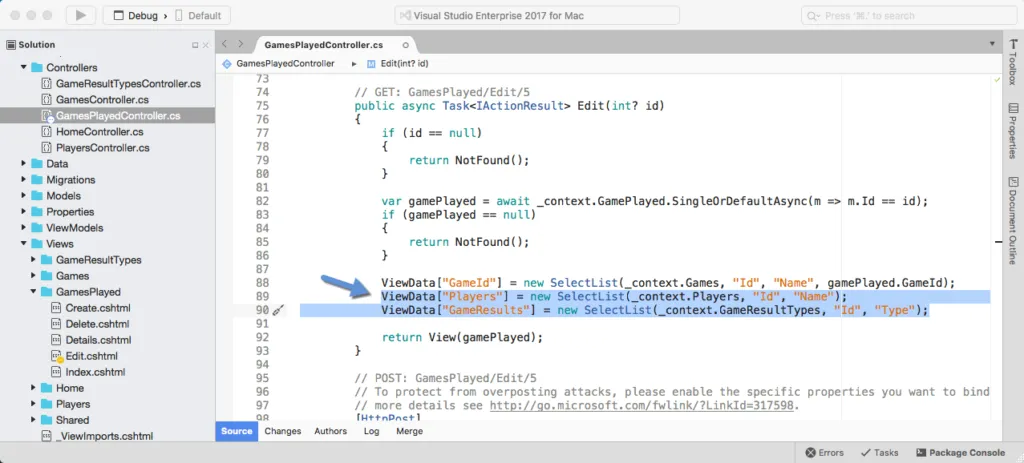This screenshot has height=463, width=1024.
Task: Follow the go.microsoft.com fwlink URL
Action: [643, 405]
